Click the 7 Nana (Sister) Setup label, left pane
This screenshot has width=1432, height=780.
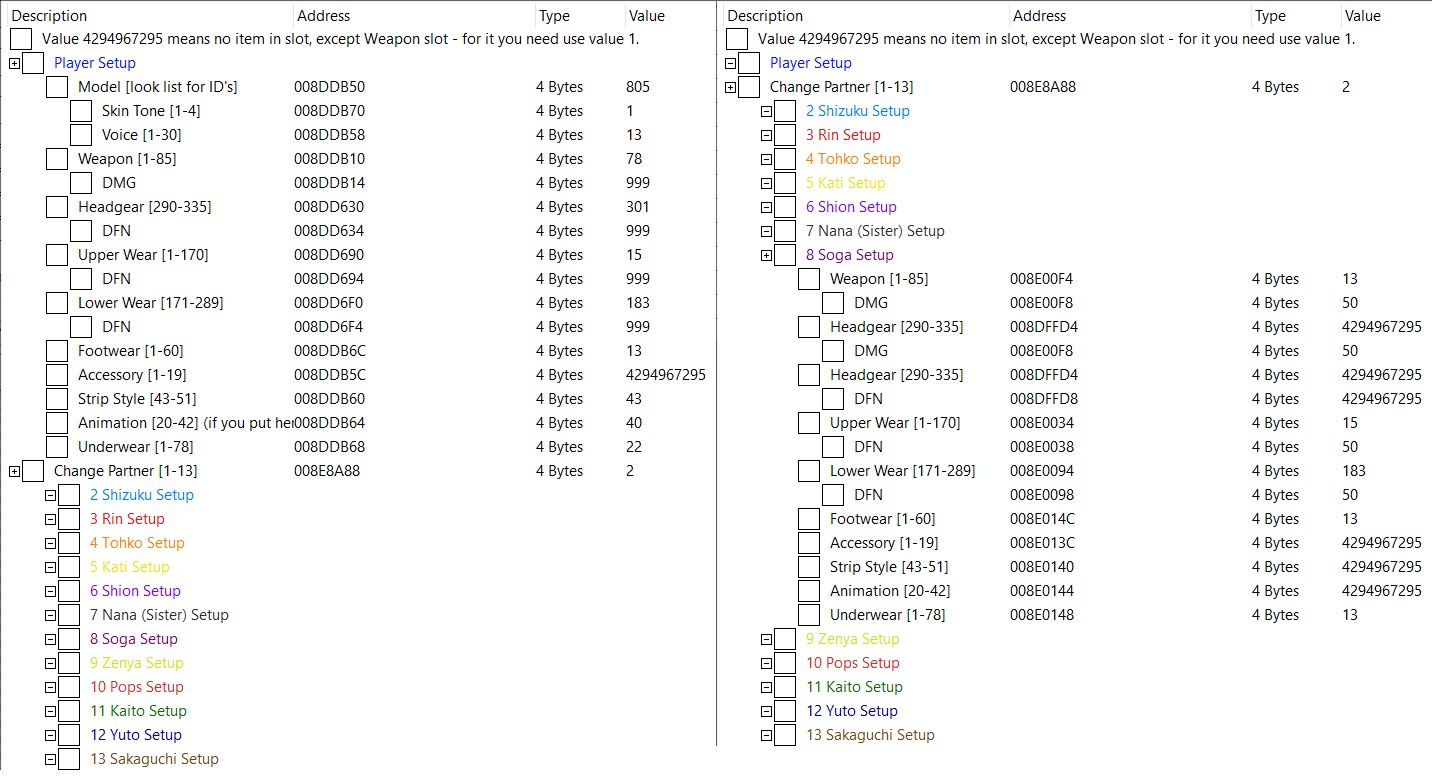[159, 615]
